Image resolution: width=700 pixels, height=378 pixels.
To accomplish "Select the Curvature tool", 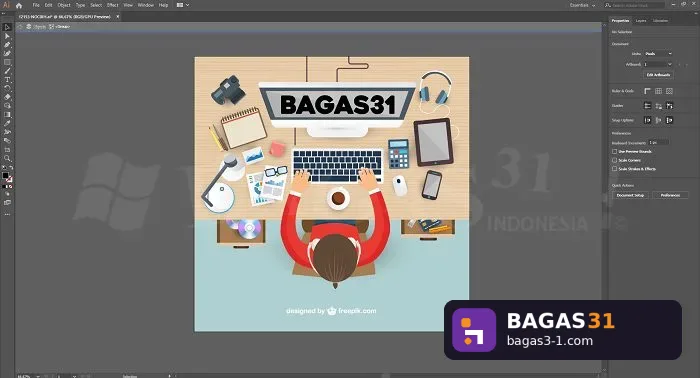I will point(7,54).
